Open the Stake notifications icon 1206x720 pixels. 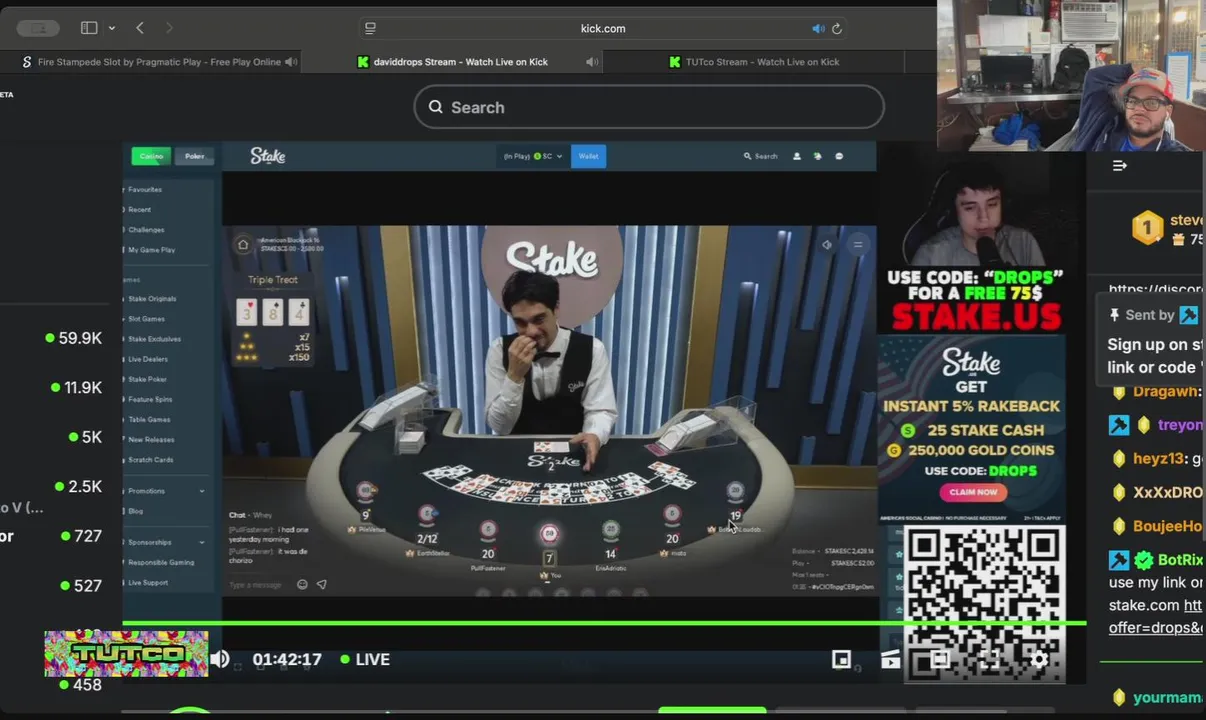[818, 156]
